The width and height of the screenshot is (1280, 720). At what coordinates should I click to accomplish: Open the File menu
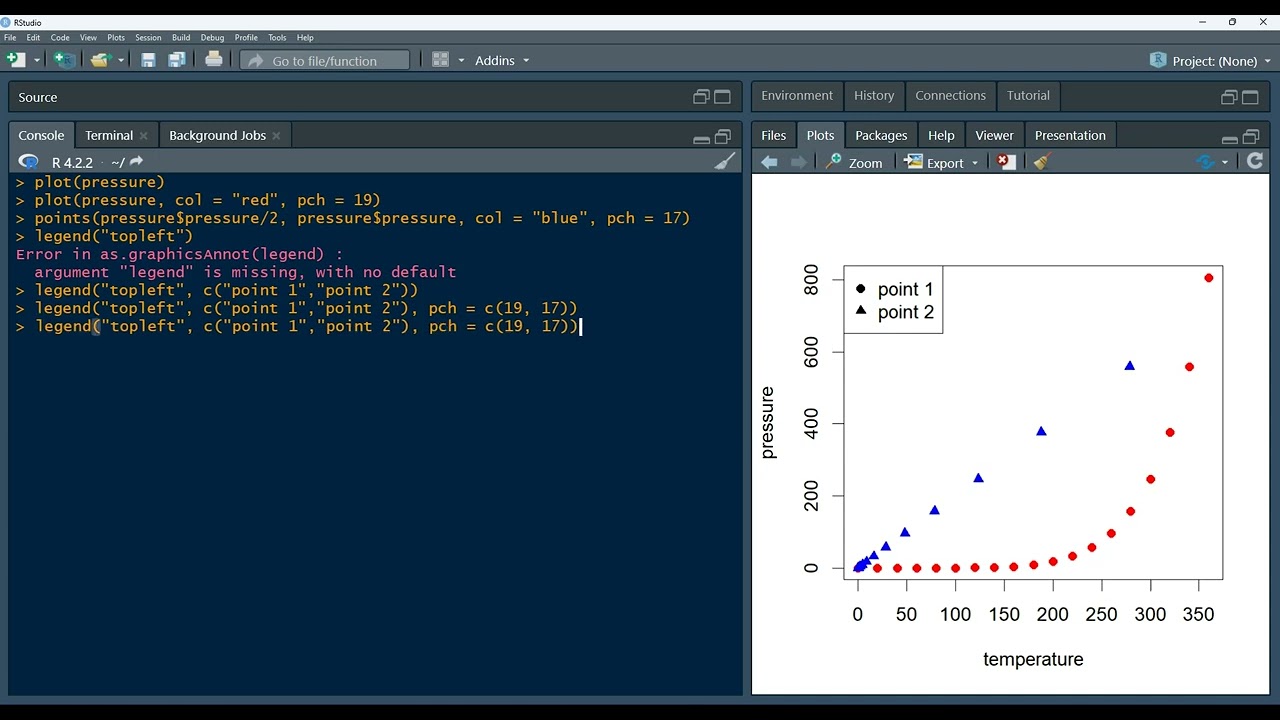pyautogui.click(x=10, y=38)
